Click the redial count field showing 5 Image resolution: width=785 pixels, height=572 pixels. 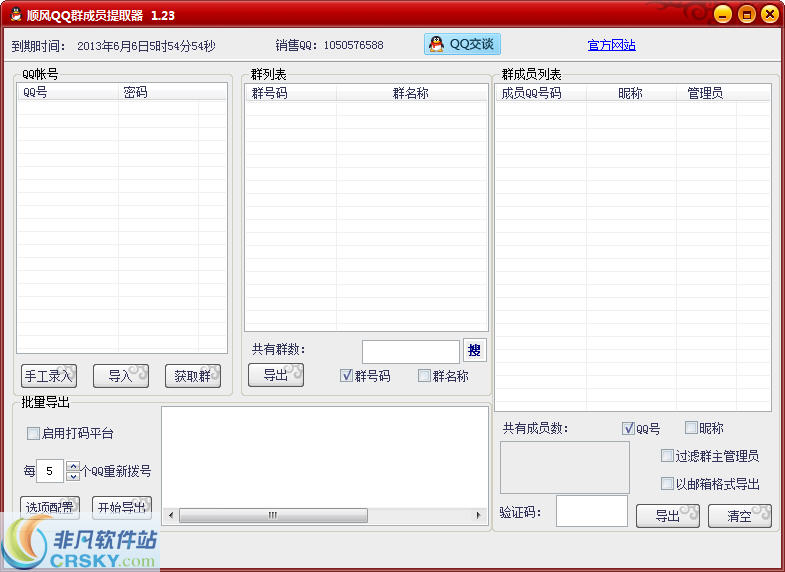[50, 471]
